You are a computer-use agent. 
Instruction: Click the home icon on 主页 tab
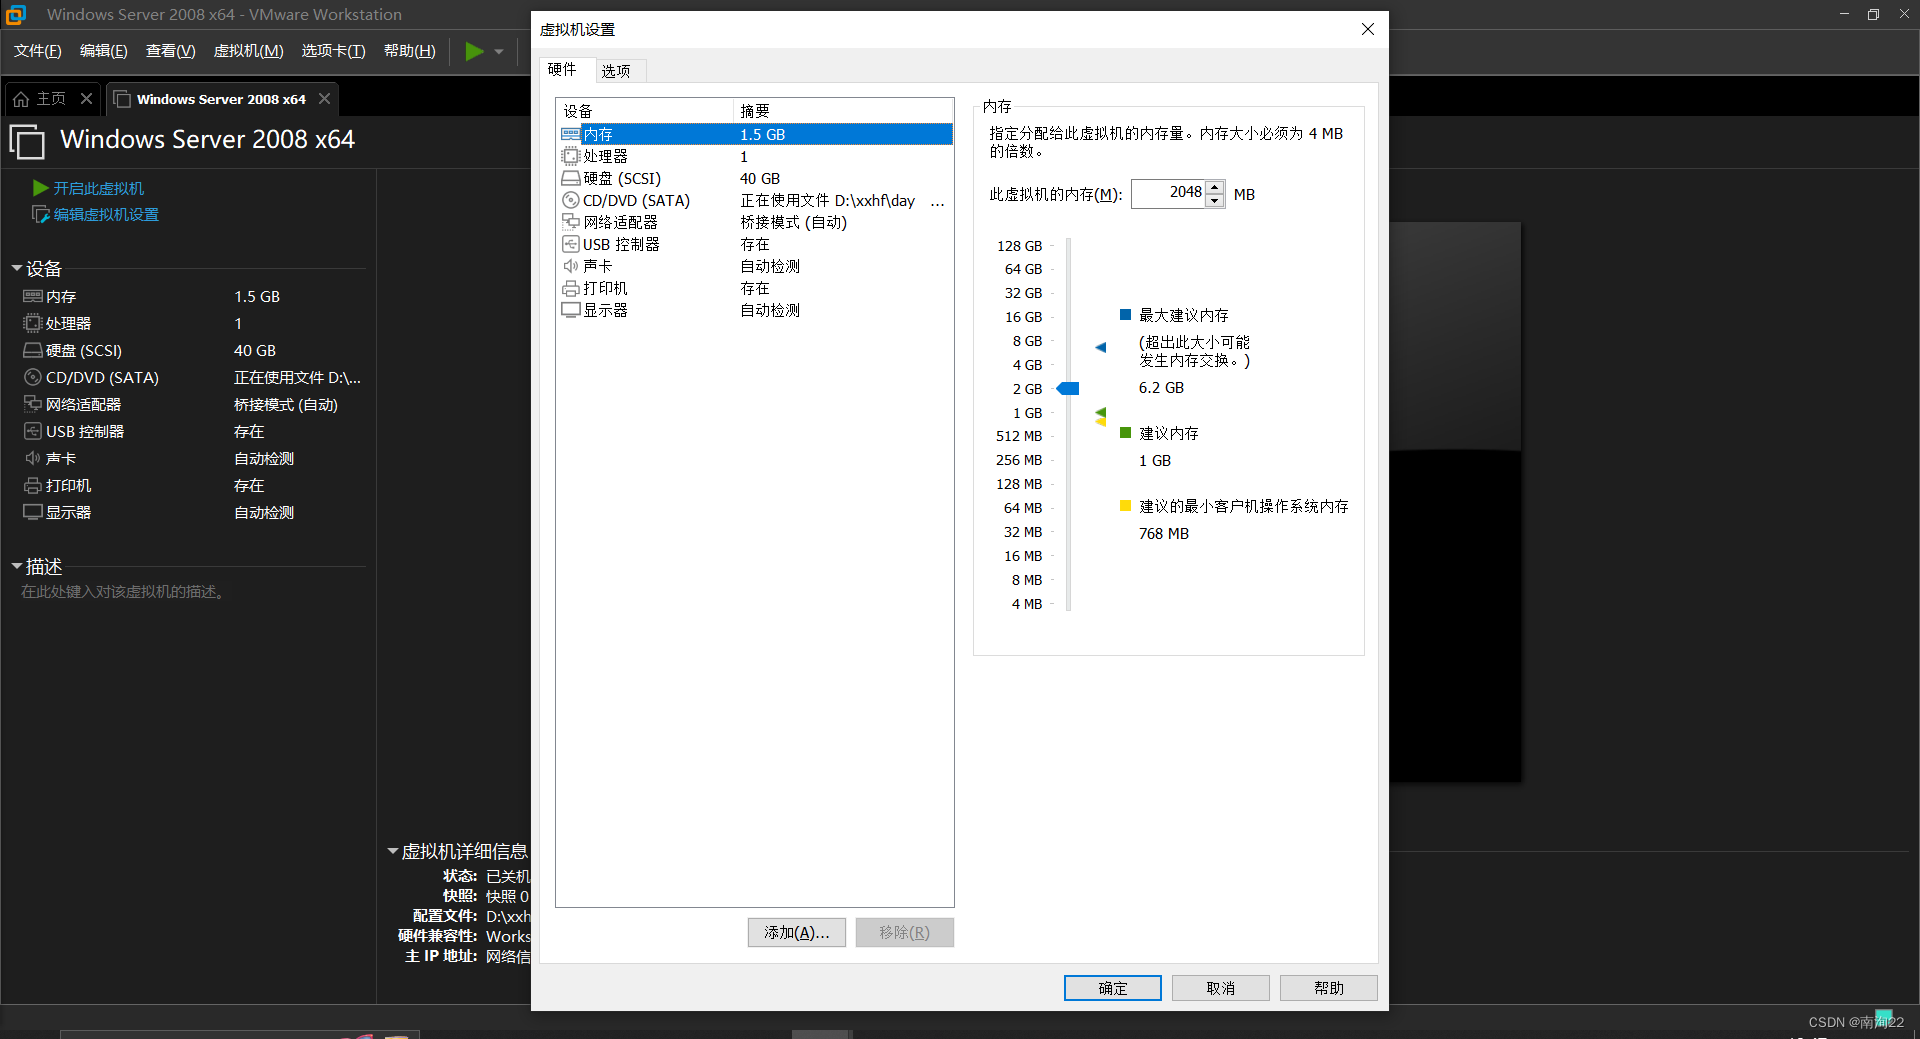tap(21, 99)
